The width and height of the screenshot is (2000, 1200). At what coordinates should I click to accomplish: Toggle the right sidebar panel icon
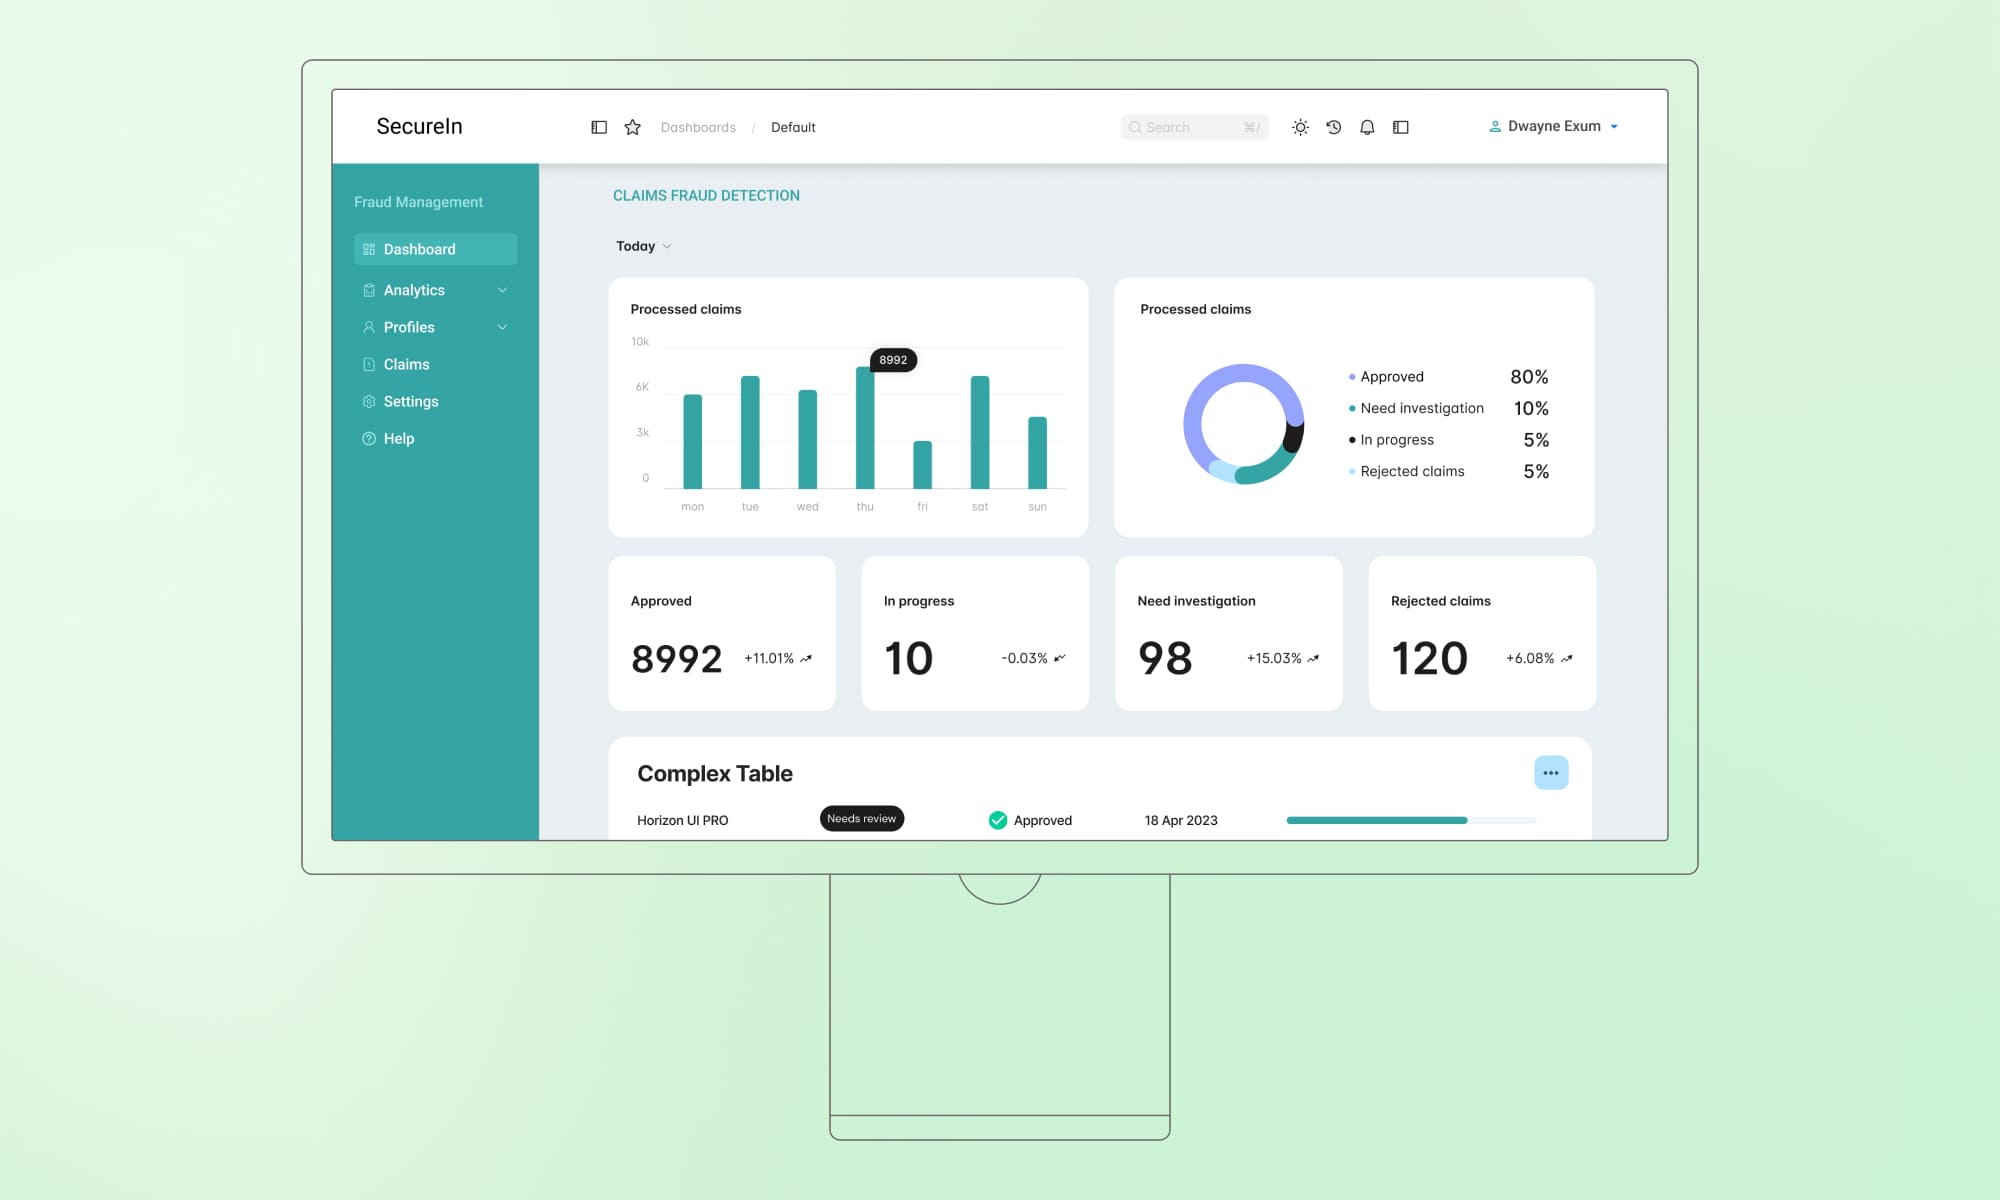point(1400,127)
